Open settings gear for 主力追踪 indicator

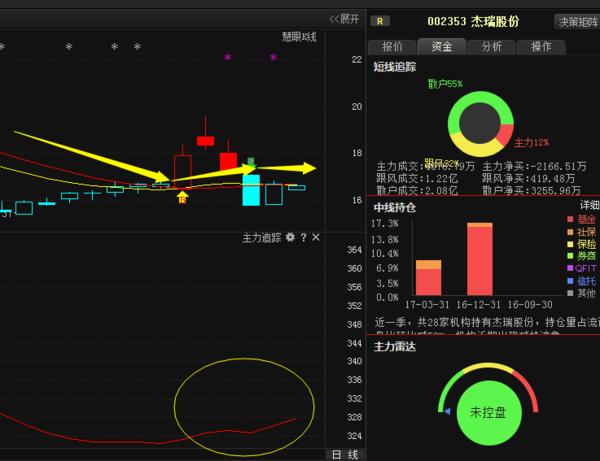pos(290,238)
